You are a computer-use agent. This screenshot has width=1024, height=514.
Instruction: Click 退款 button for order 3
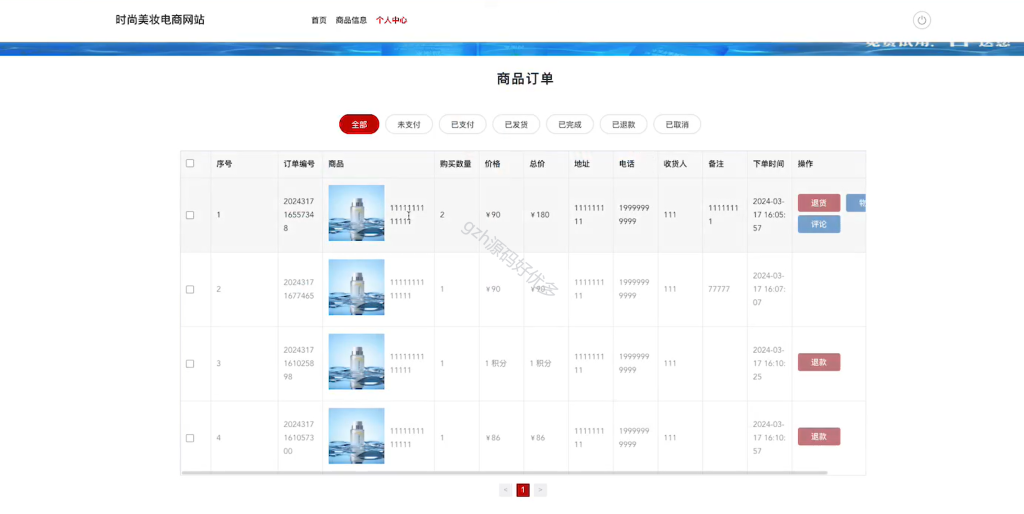coord(819,362)
